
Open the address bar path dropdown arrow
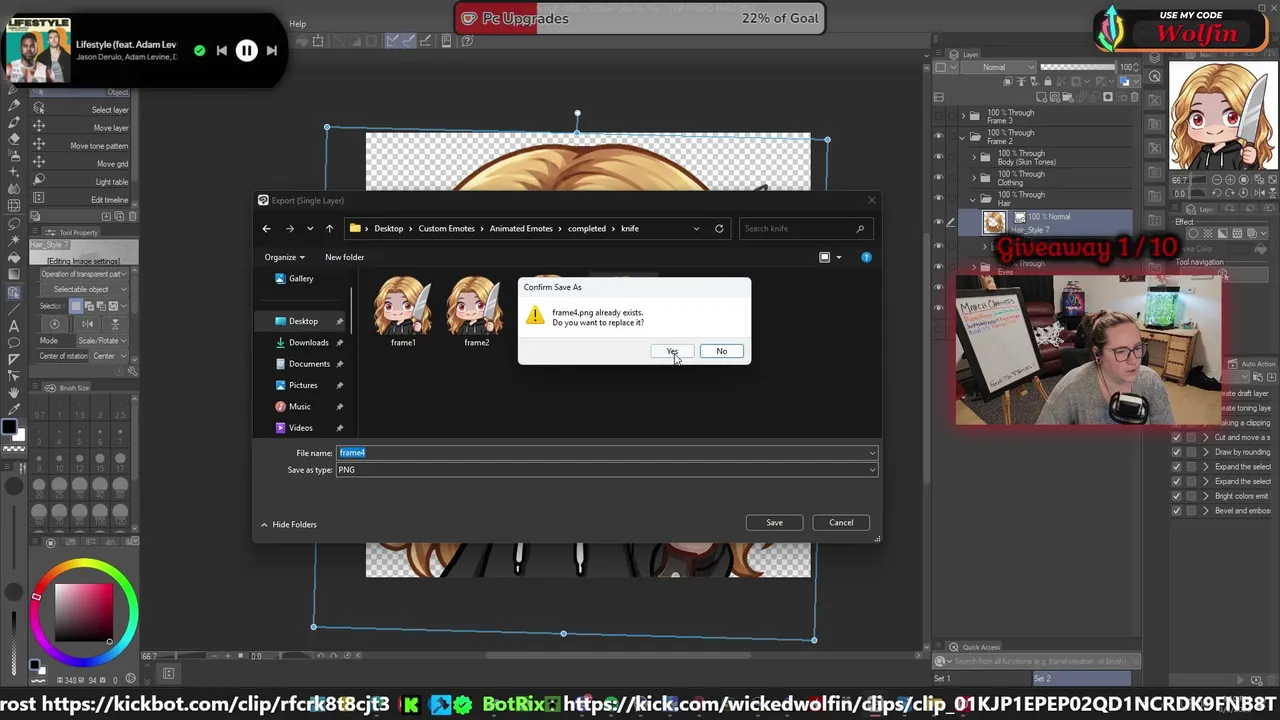(696, 228)
